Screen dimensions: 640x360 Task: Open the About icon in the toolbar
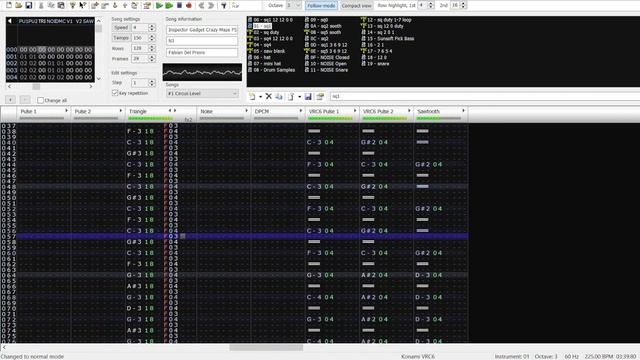[x=73, y=5]
